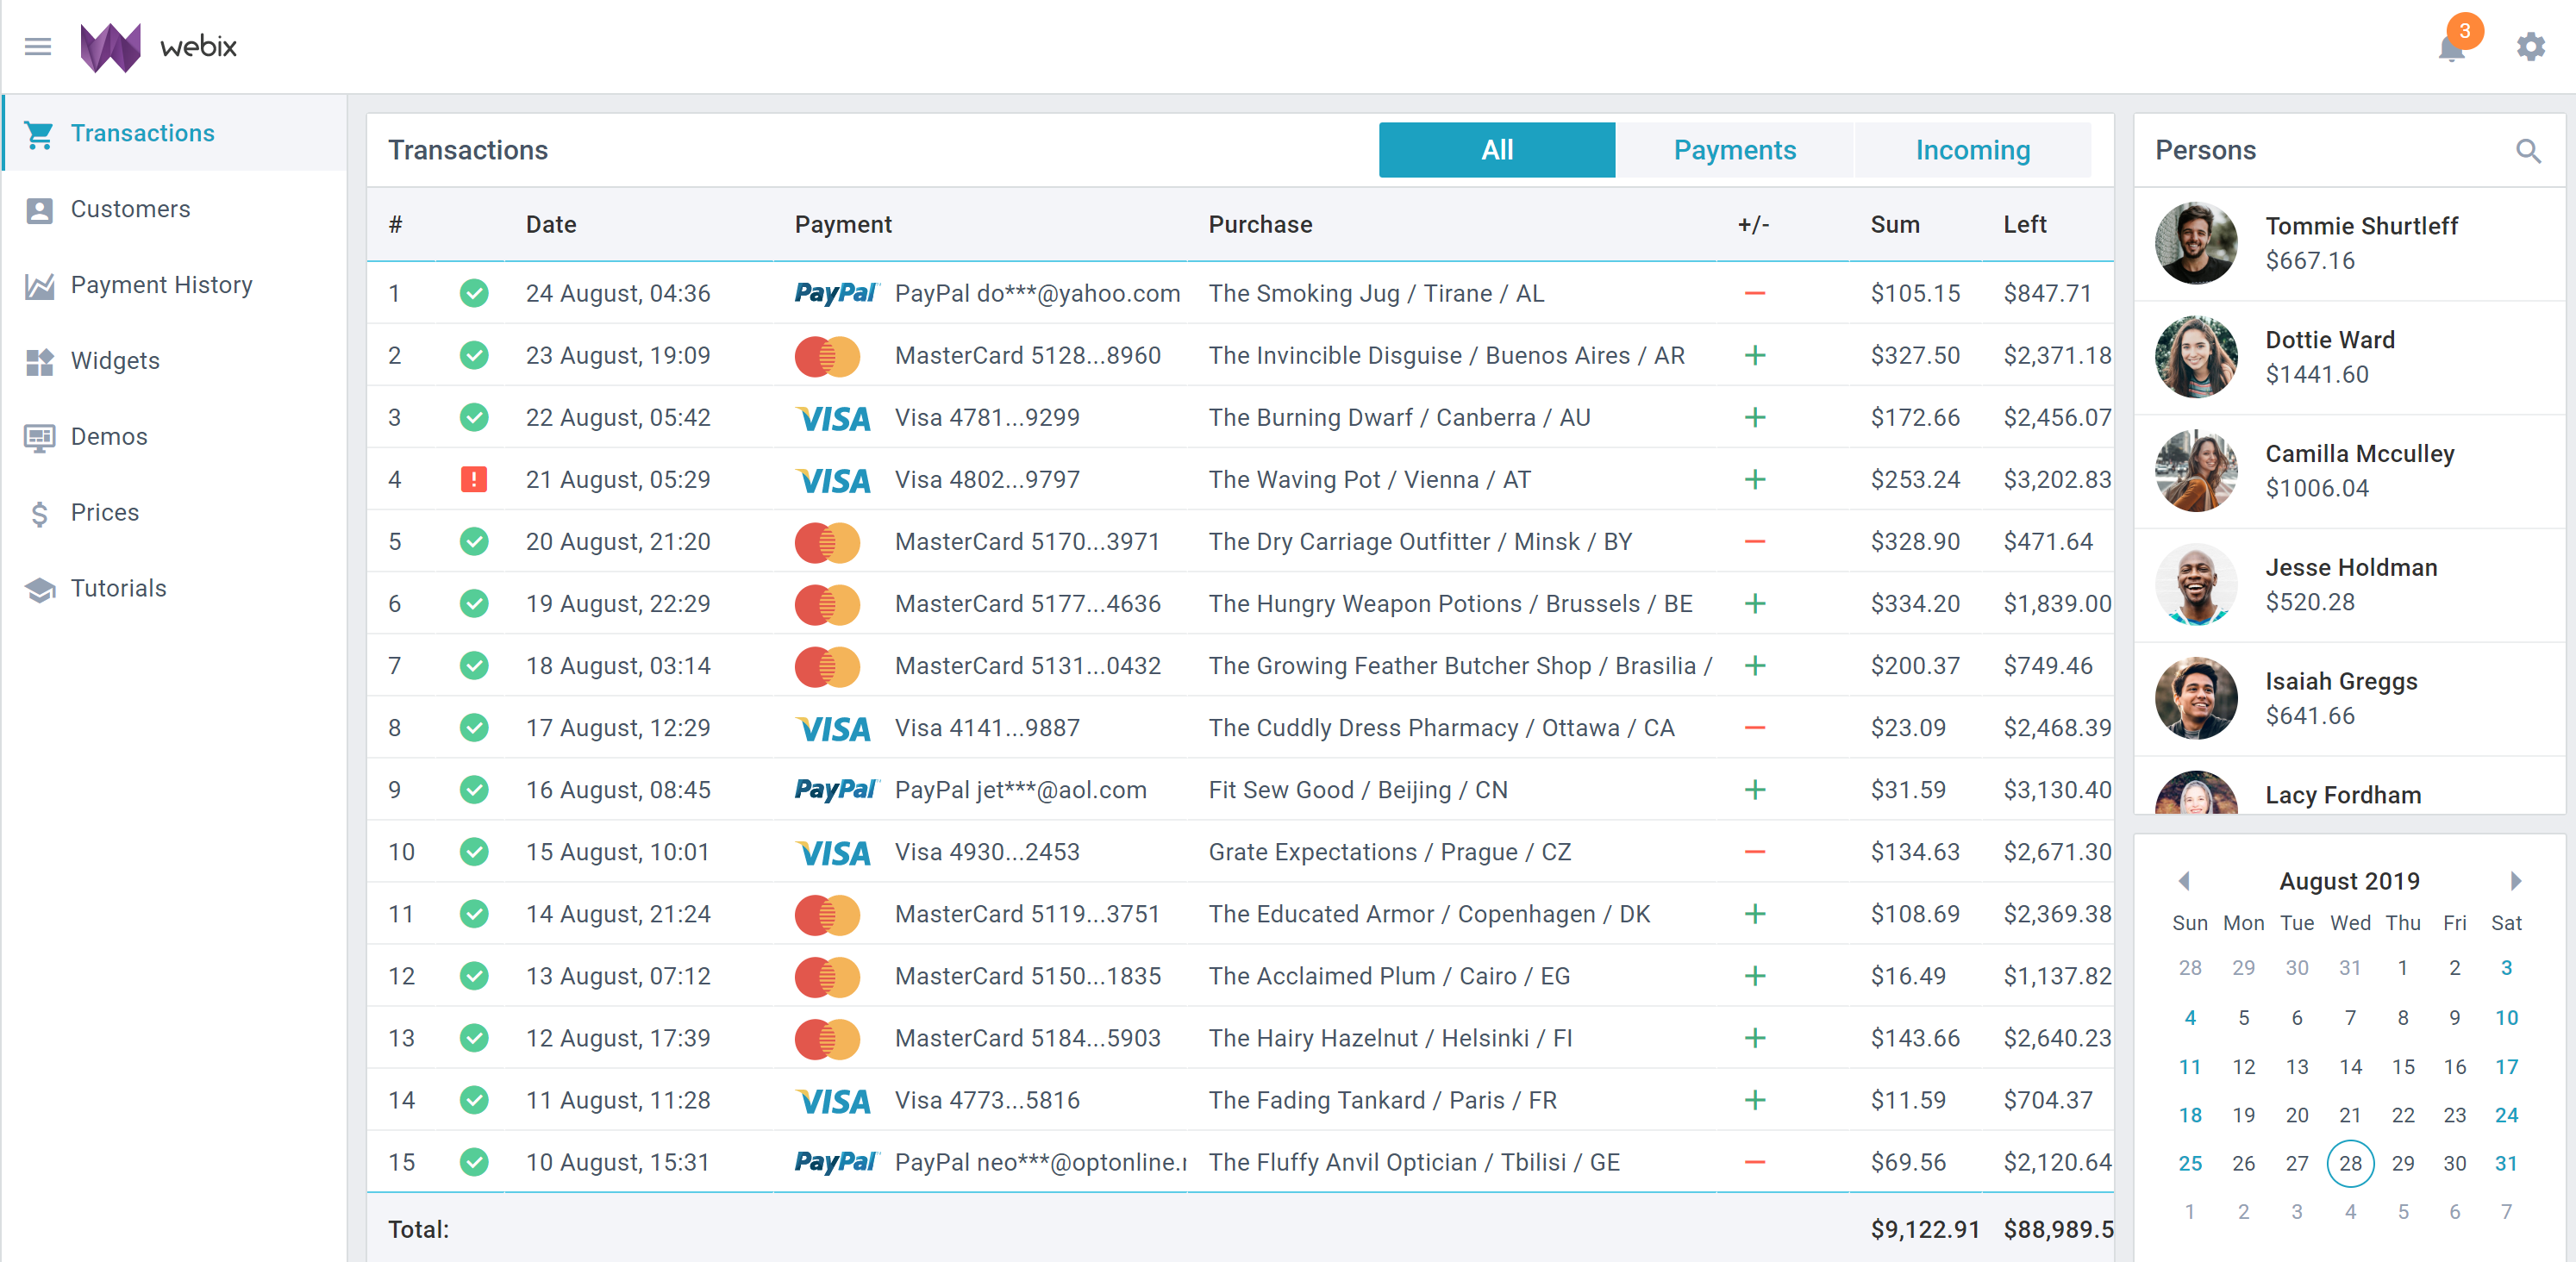Open the hamburger sidebar menu

38,47
